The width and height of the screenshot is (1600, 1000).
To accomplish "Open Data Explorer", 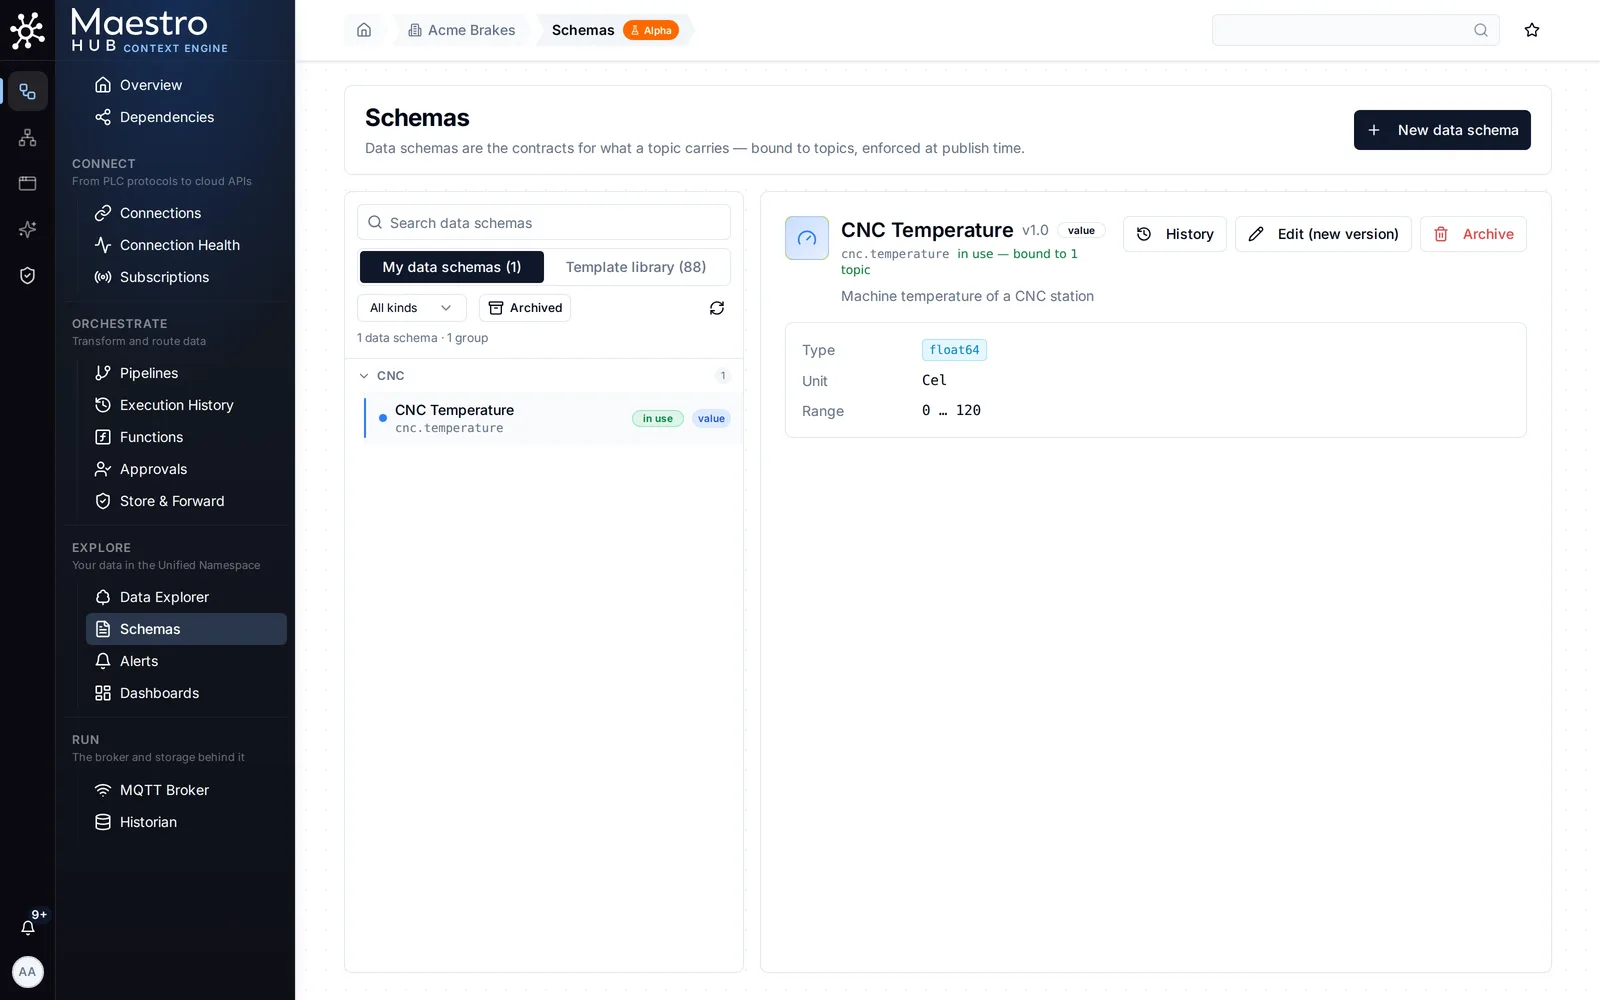I will click(186, 597).
